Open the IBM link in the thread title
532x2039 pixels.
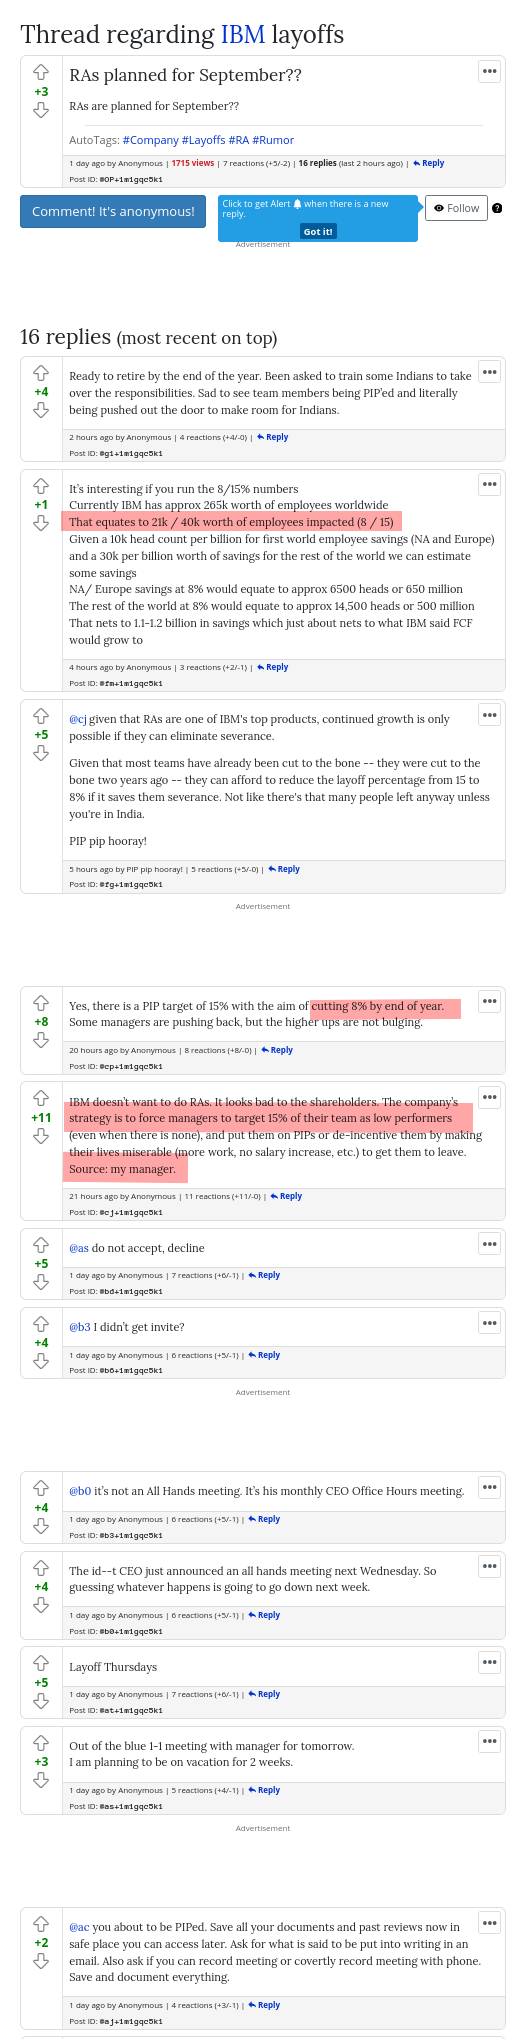[243, 35]
